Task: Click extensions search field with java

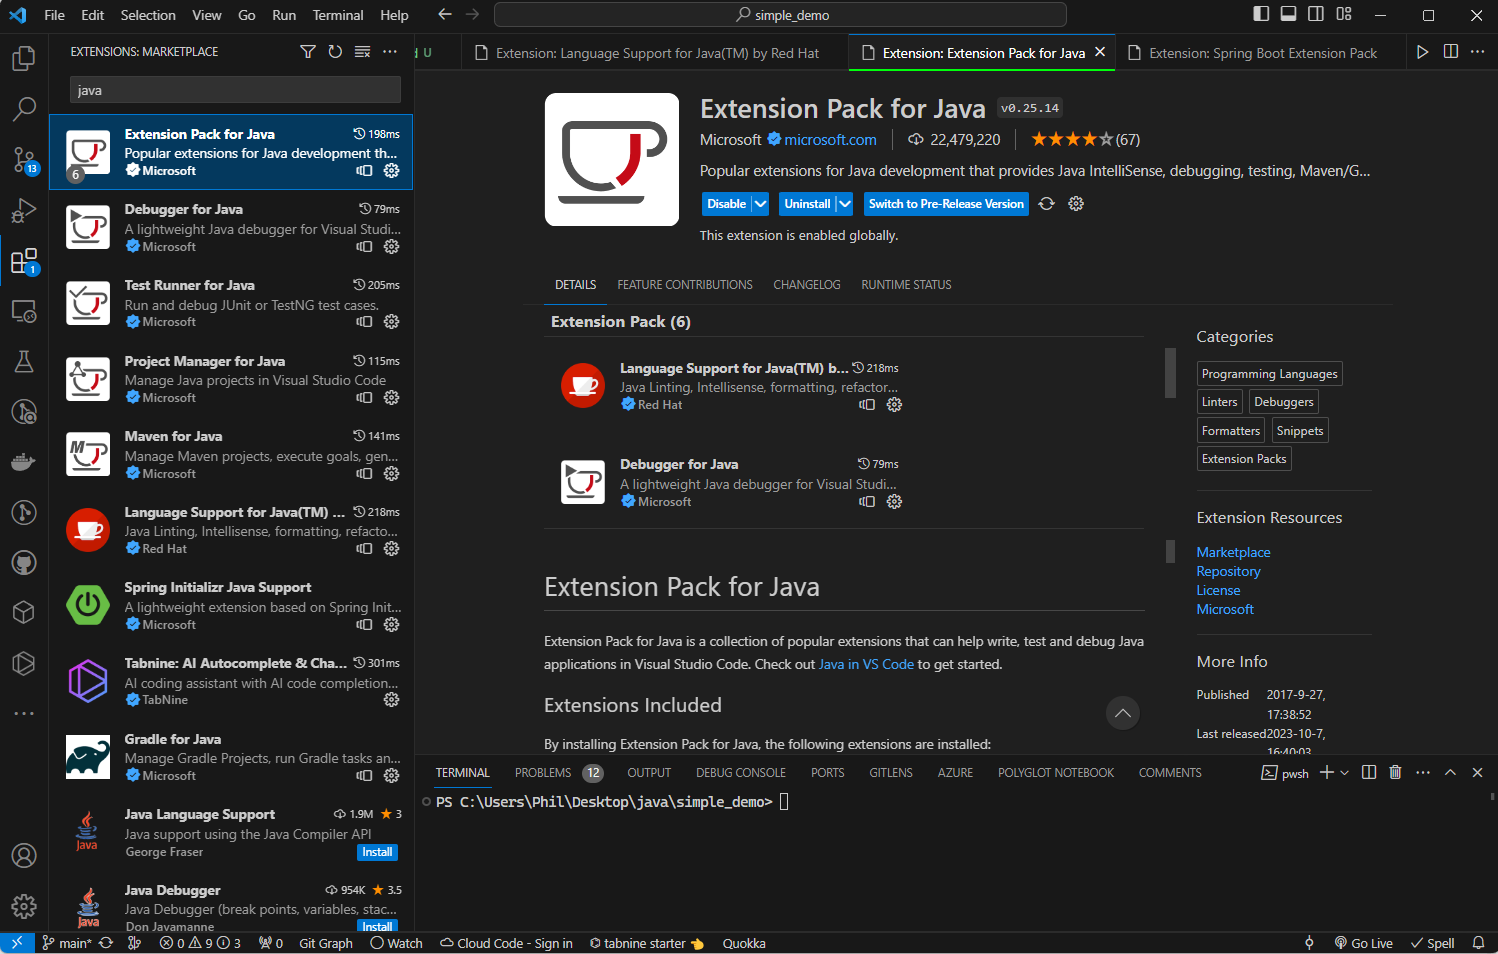Action: click(235, 90)
